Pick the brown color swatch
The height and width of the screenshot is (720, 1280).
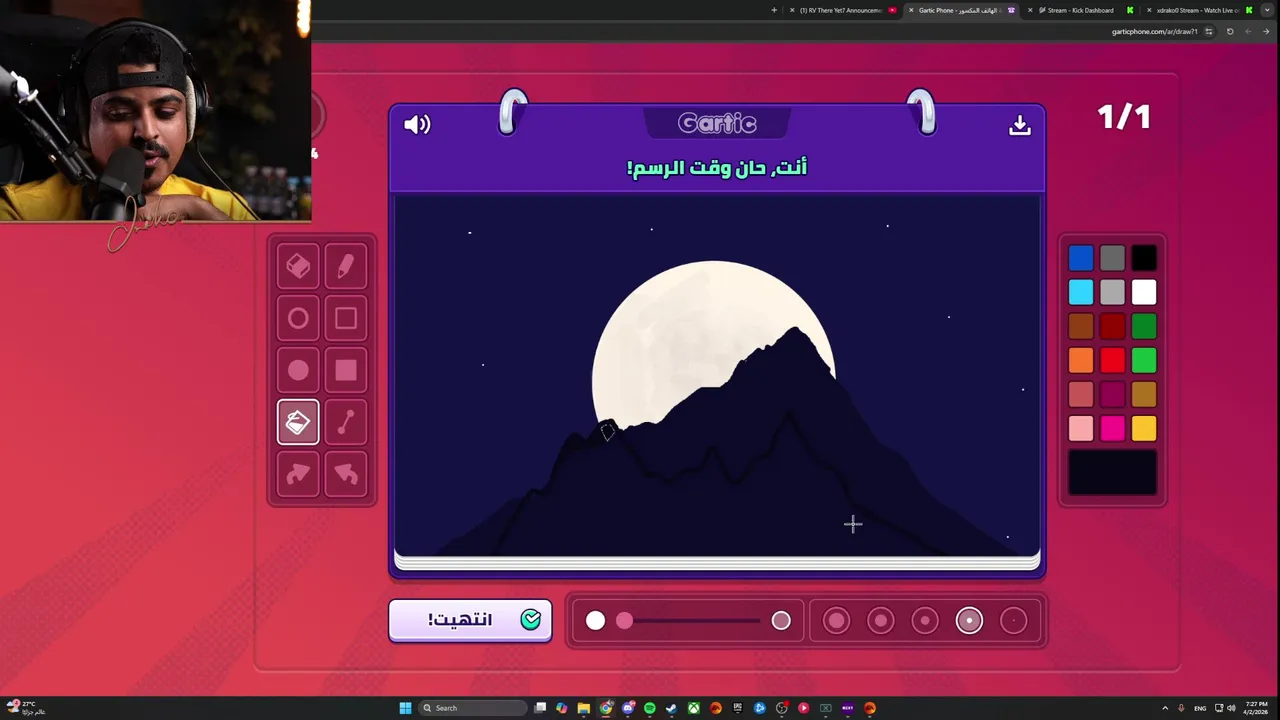(1081, 326)
